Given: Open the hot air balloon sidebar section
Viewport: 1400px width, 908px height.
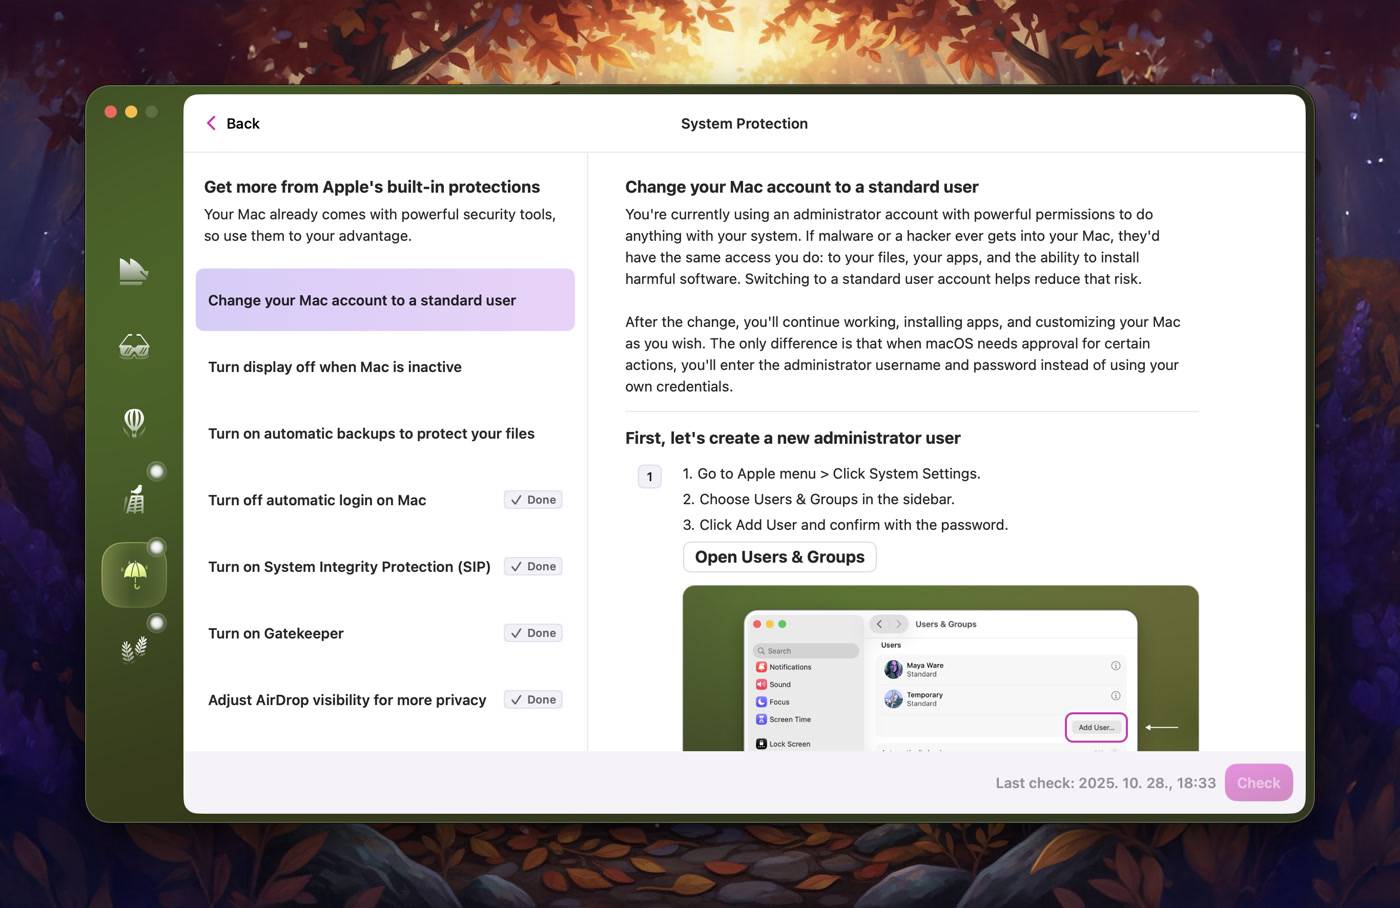Looking at the screenshot, I should click(134, 422).
